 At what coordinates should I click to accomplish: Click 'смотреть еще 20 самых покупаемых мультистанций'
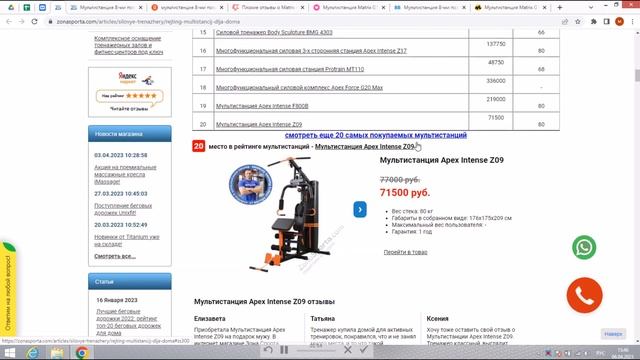(x=376, y=135)
